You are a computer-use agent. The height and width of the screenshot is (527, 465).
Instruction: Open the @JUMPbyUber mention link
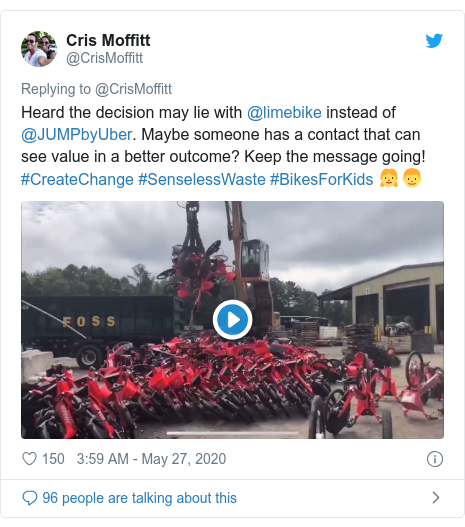[x=77, y=135]
